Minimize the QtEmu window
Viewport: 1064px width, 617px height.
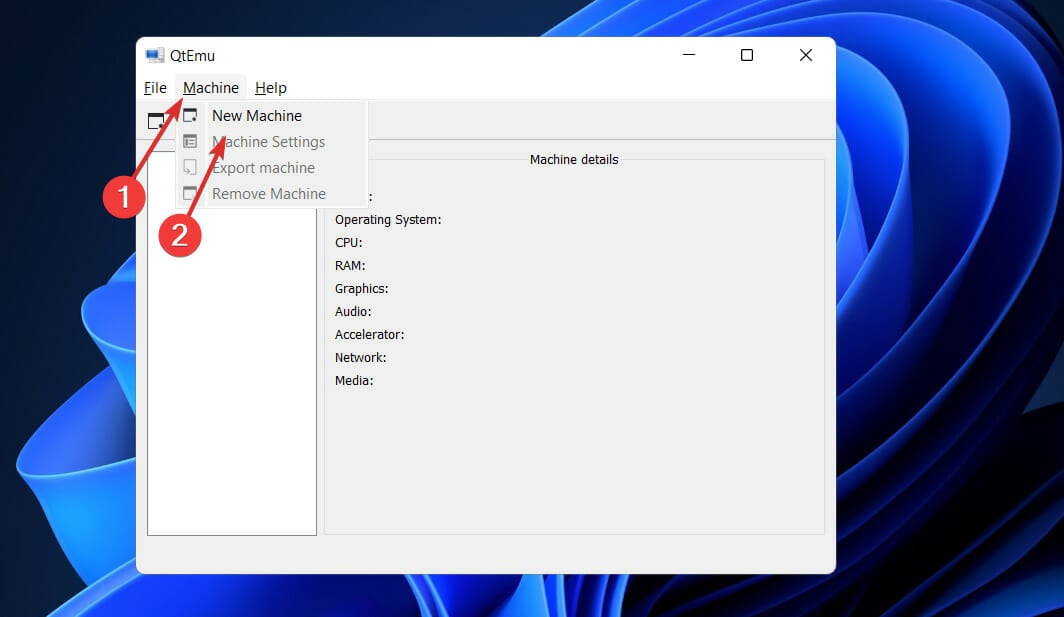(x=688, y=56)
